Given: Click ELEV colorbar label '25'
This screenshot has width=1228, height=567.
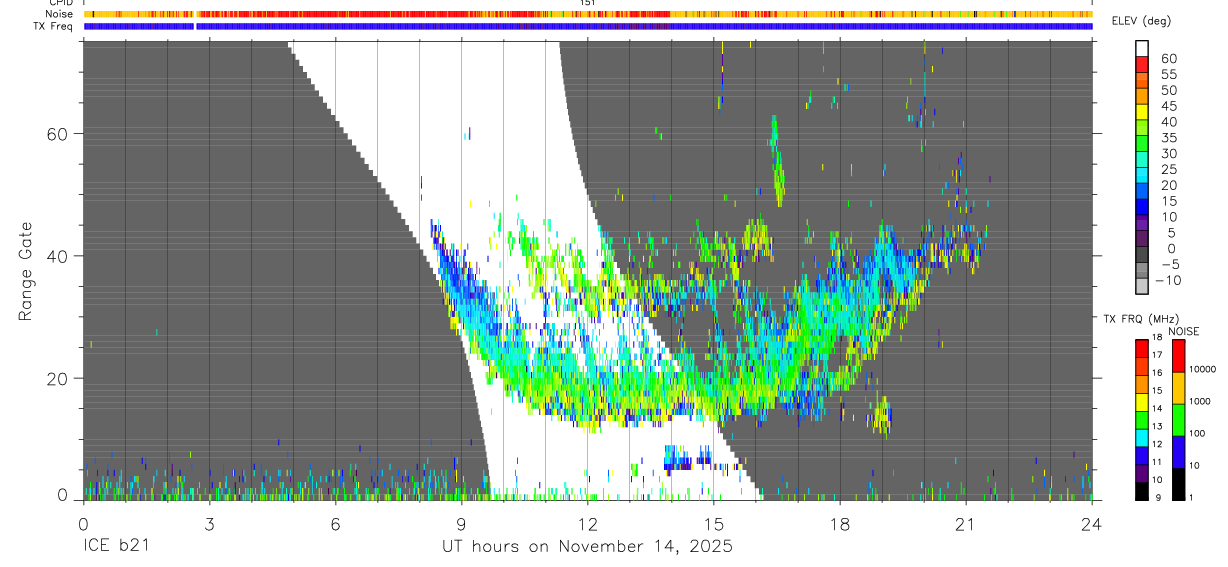Looking at the screenshot, I should (x=1167, y=169).
